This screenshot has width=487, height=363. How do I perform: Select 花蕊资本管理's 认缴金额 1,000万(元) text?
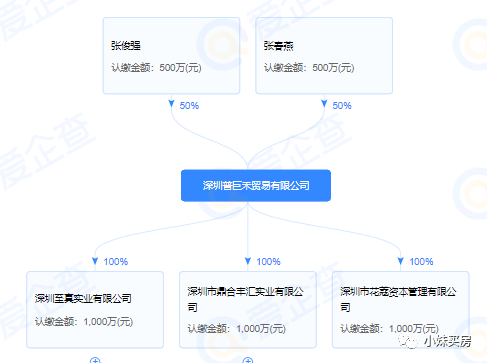390,329
